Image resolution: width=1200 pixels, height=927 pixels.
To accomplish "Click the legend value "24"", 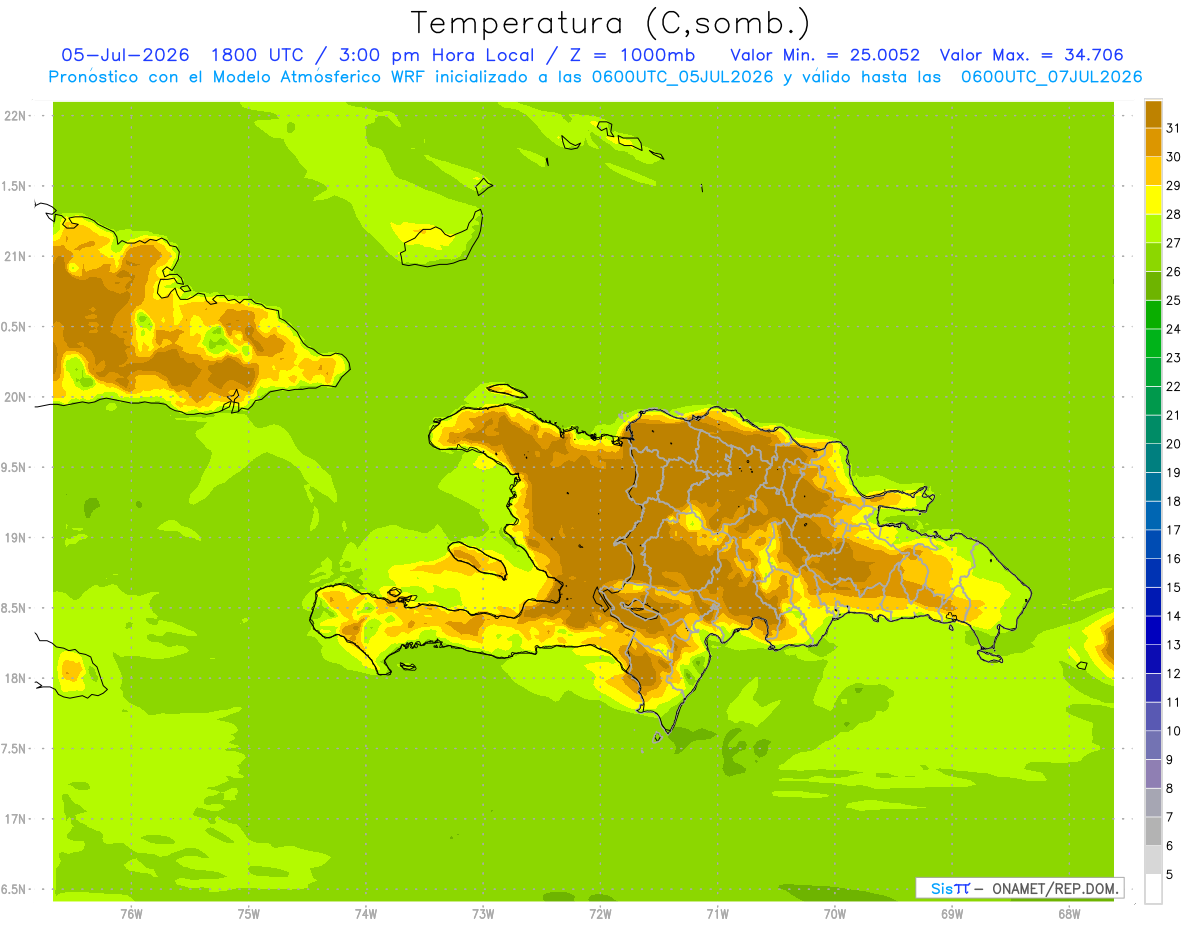I will pyautogui.click(x=1173, y=329).
